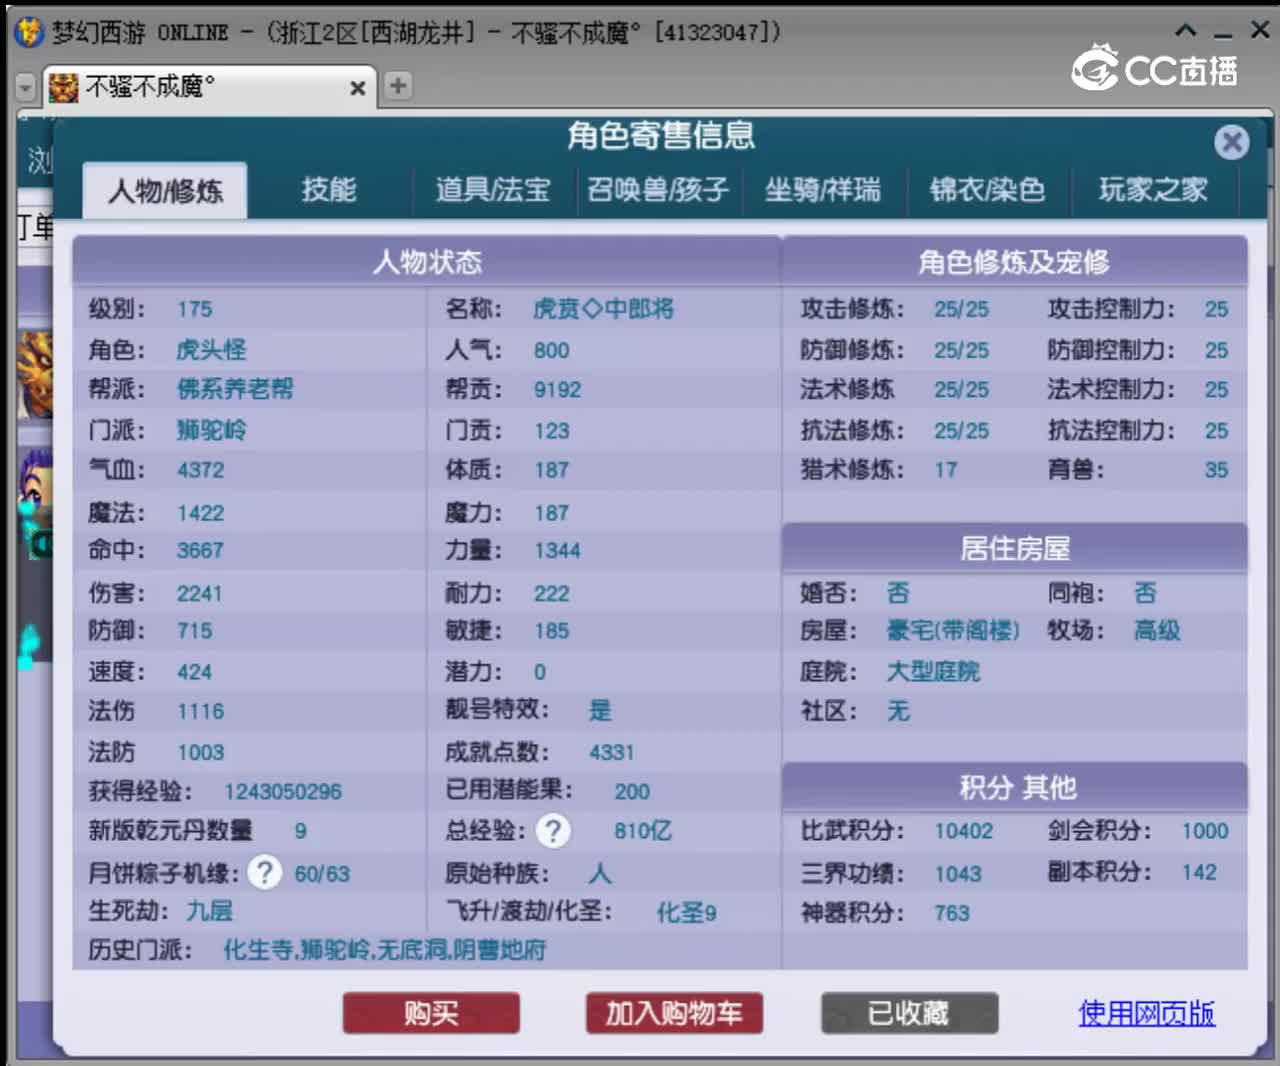Select the 不骚不成魔° window tab
Viewport: 1280px width, 1066px height.
click(208, 87)
